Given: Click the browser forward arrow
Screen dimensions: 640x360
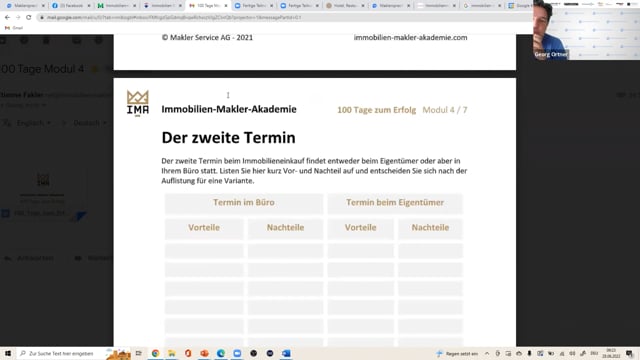Looking at the screenshot, I should point(18,18).
